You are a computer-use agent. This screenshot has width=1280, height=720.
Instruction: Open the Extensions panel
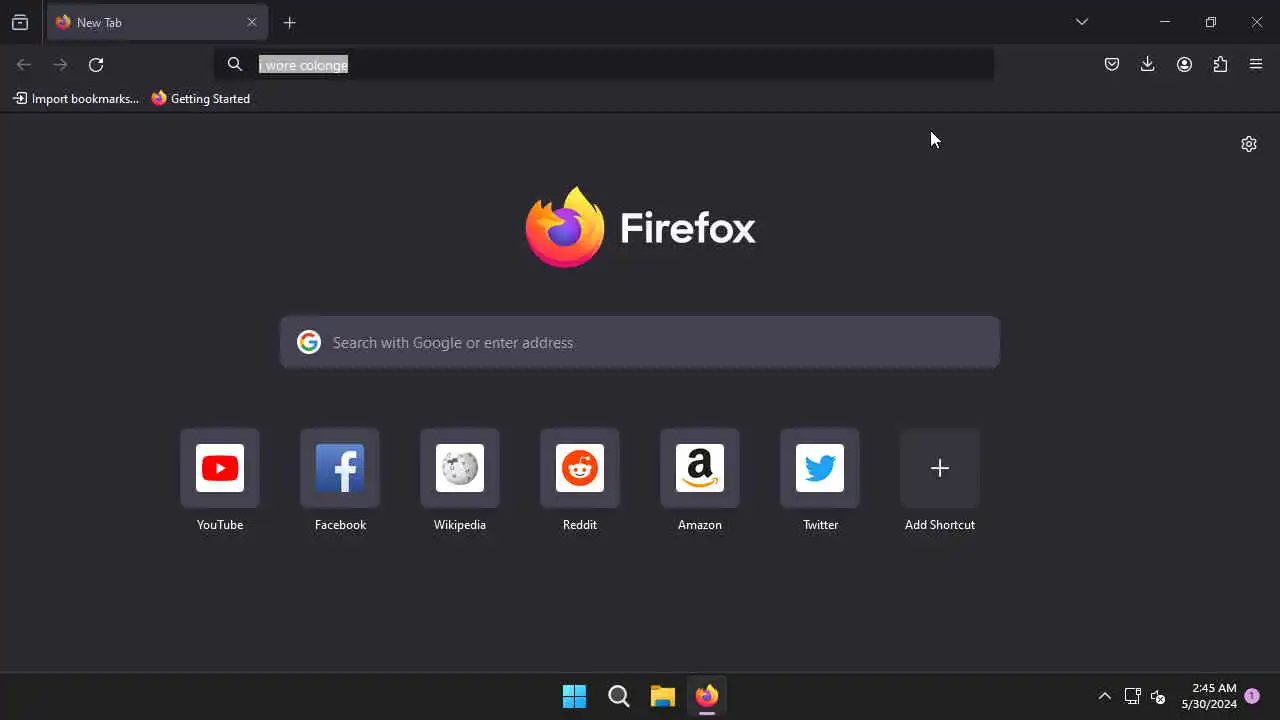coord(1220,64)
